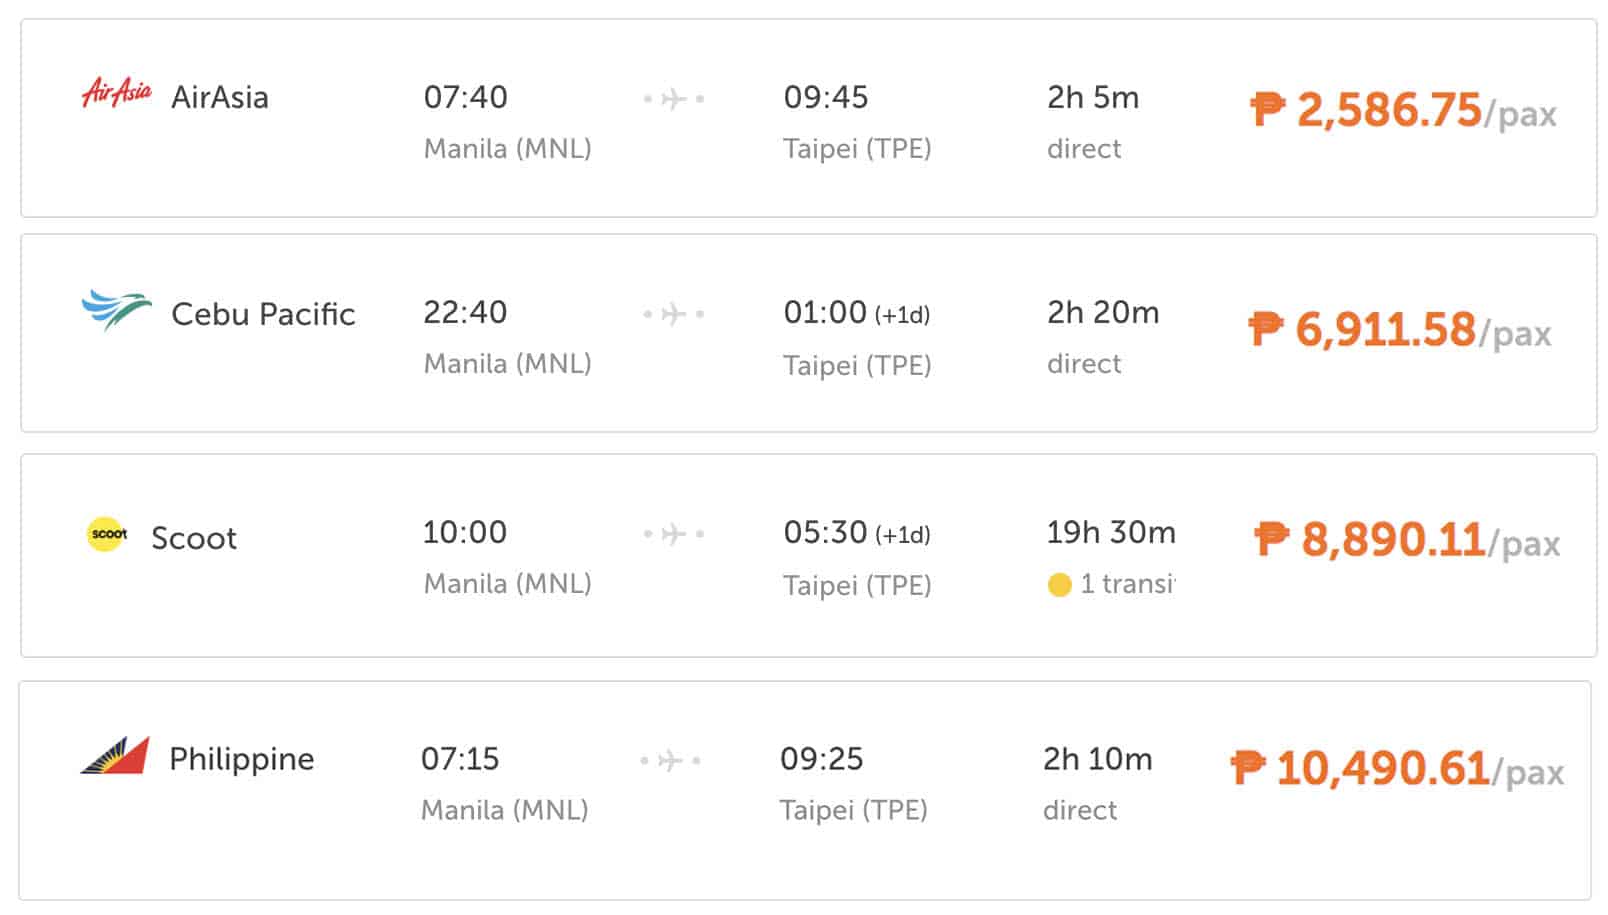Image resolution: width=1608 pixels, height=915 pixels.
Task: Click the 01:00 (+1d) Cebu Pacific arrival time
Action: pos(856,313)
